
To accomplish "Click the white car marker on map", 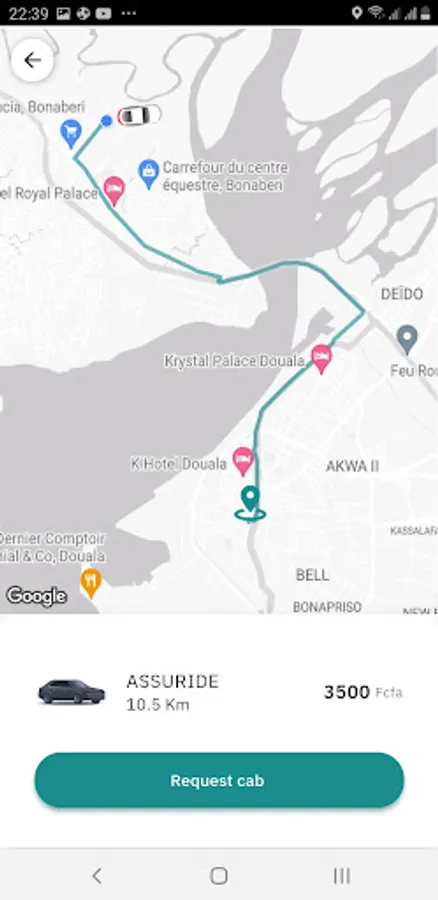I will pos(139,115).
